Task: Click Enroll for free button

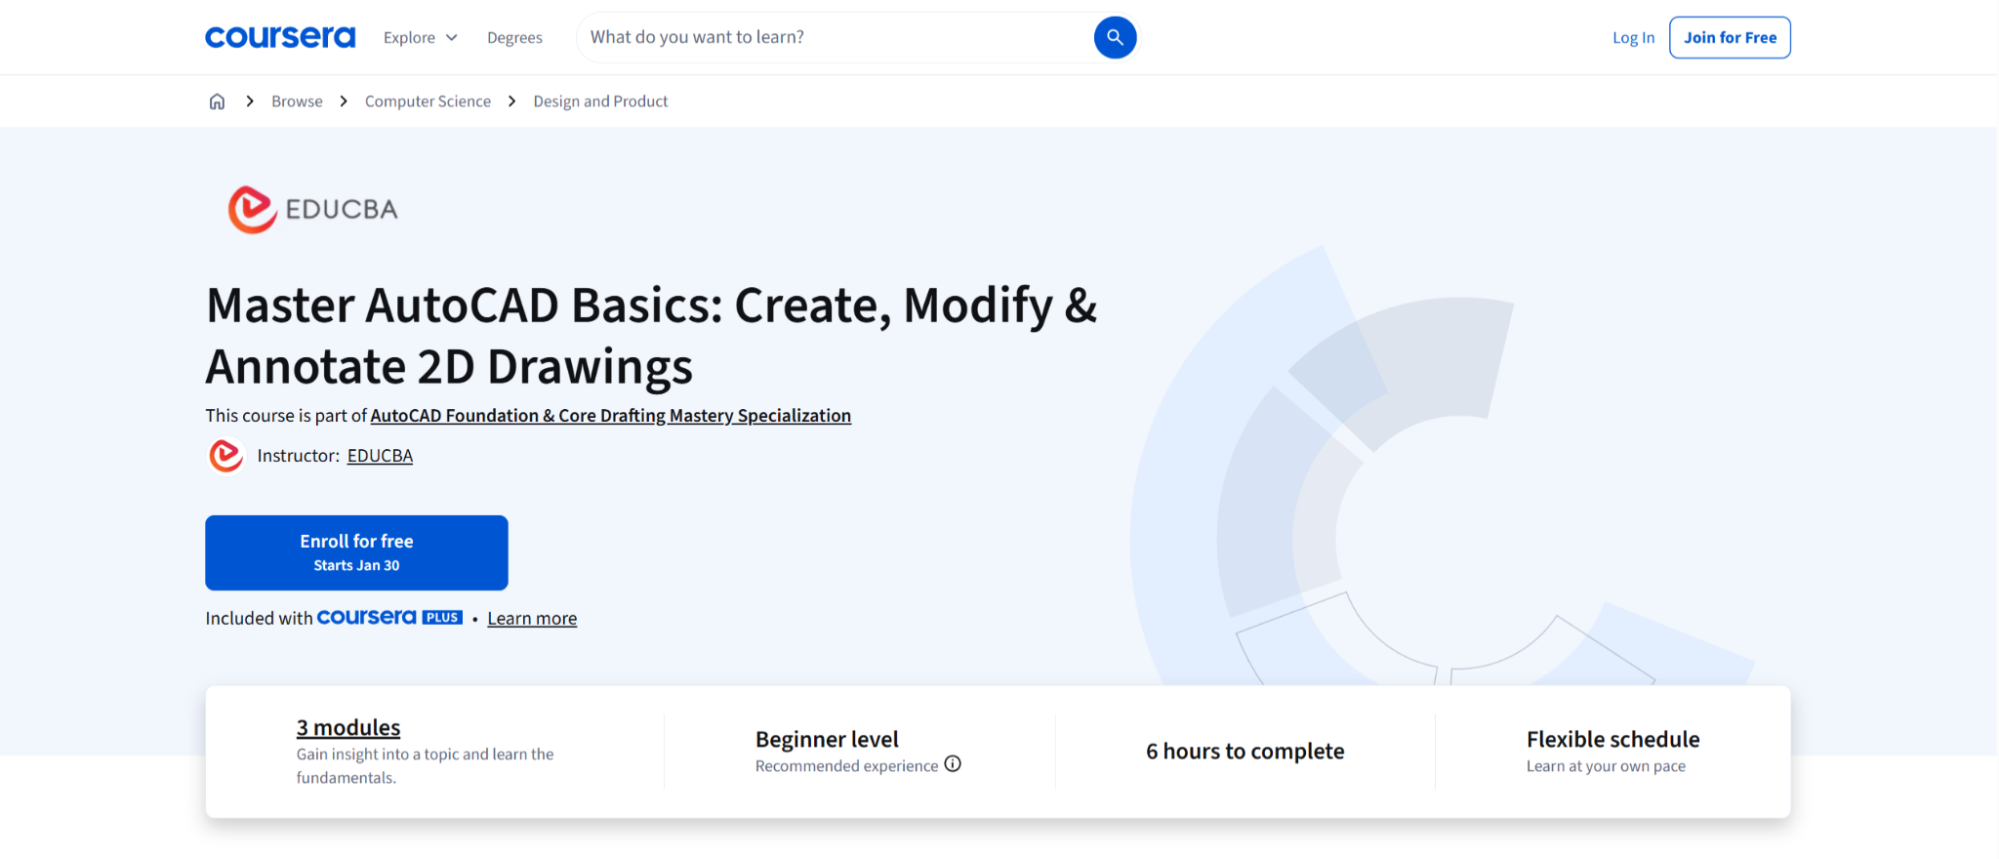Action: pos(357,552)
